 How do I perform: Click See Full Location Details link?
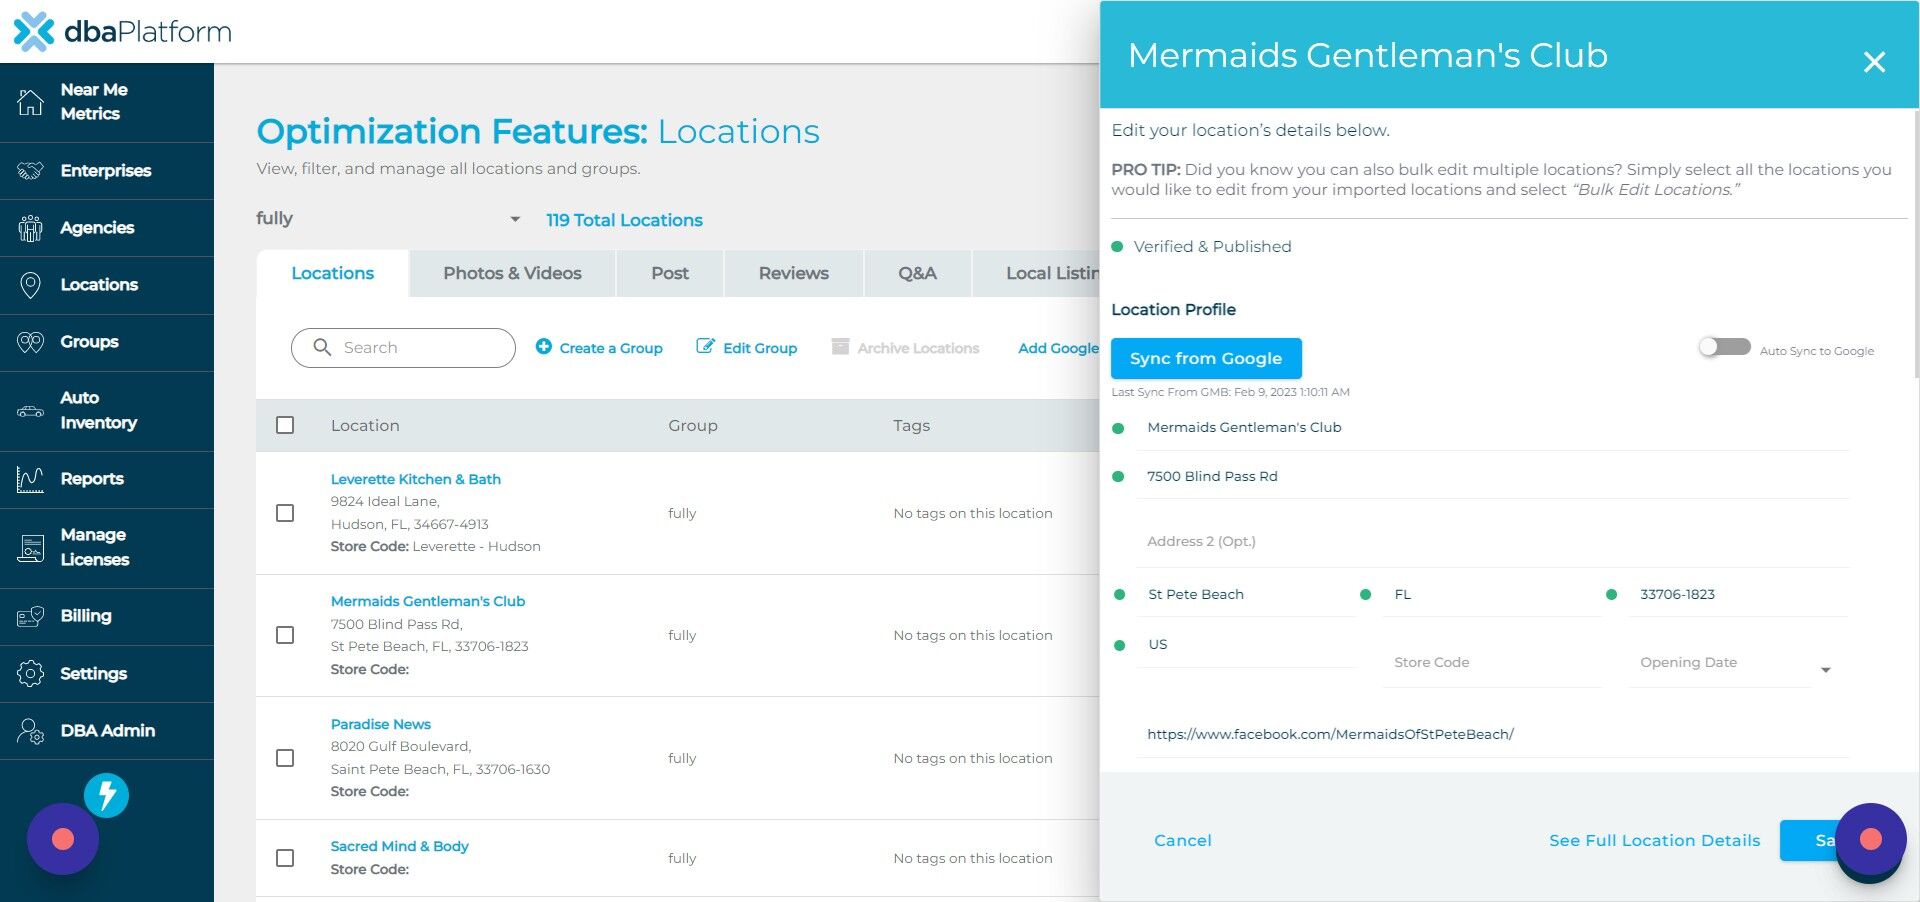pyautogui.click(x=1655, y=840)
